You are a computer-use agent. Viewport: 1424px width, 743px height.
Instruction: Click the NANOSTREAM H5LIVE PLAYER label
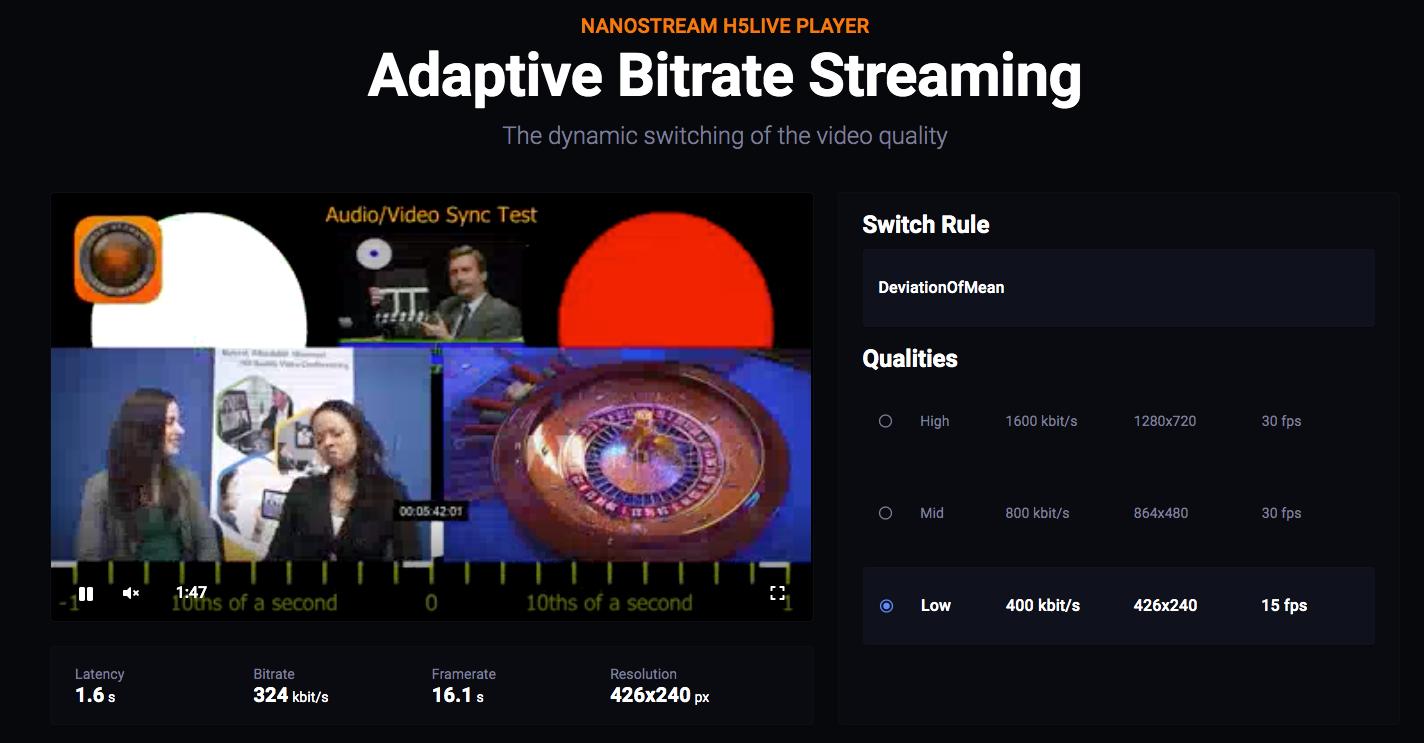tap(724, 26)
